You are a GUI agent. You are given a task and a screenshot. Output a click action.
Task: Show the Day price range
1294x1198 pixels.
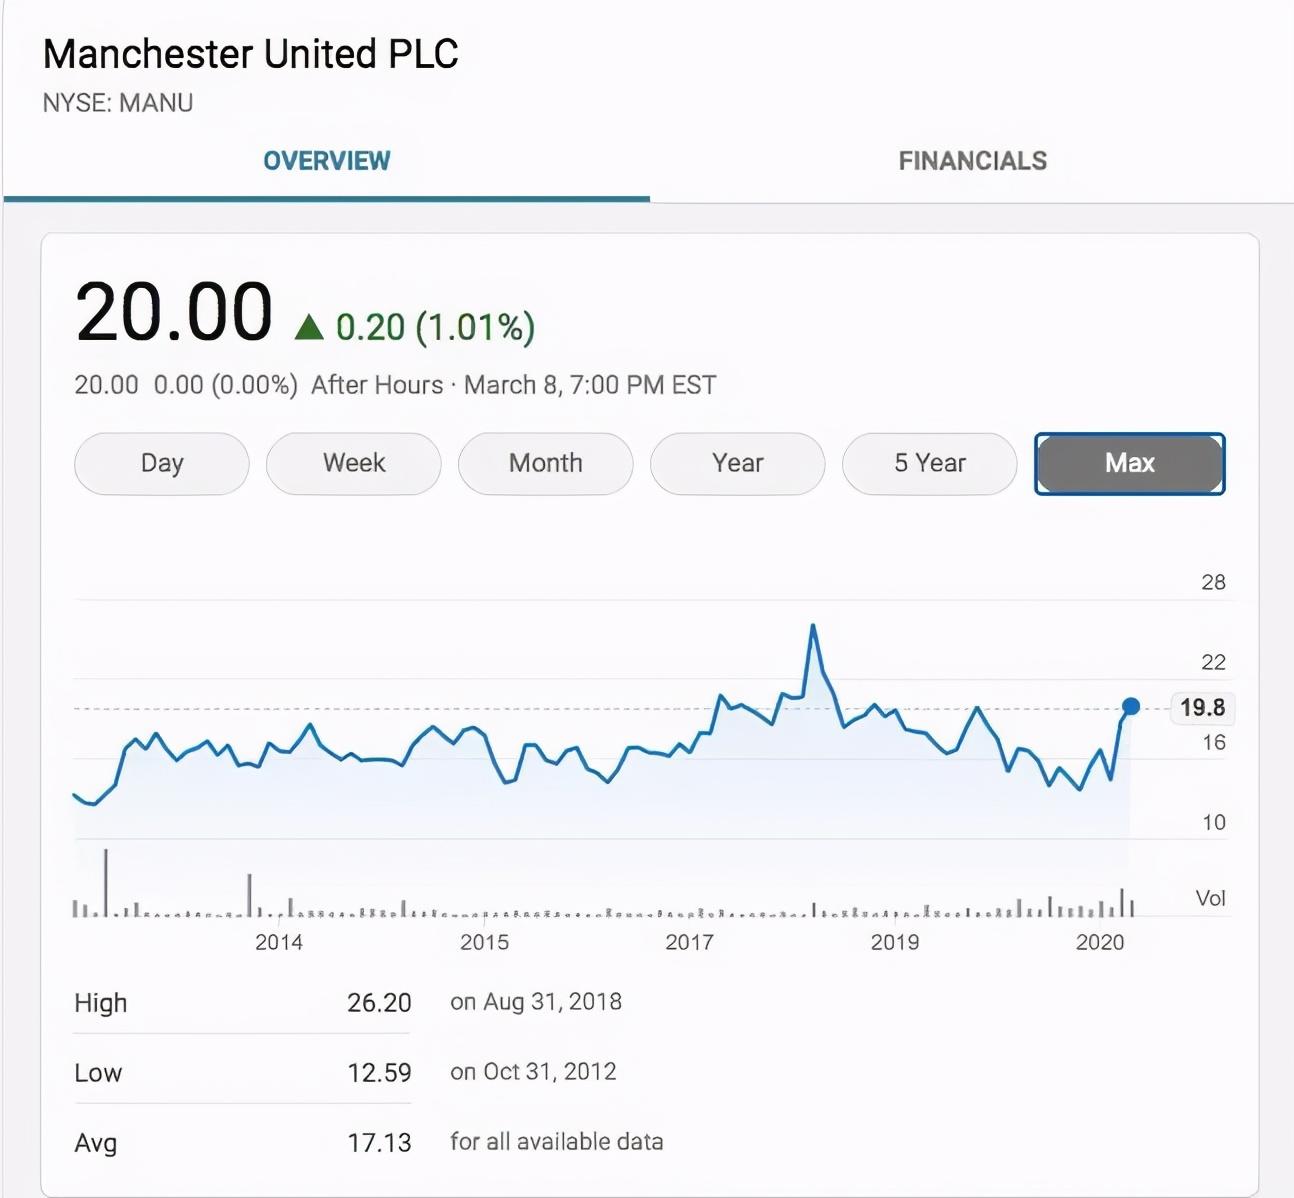click(161, 463)
